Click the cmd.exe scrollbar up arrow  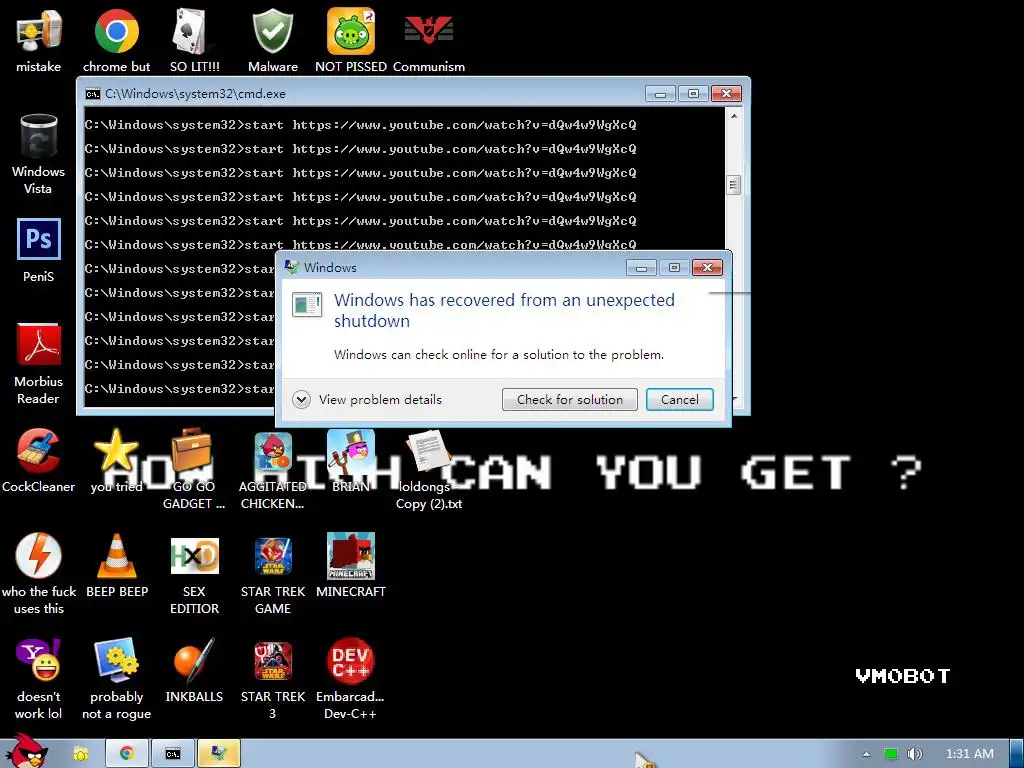pyautogui.click(x=733, y=116)
